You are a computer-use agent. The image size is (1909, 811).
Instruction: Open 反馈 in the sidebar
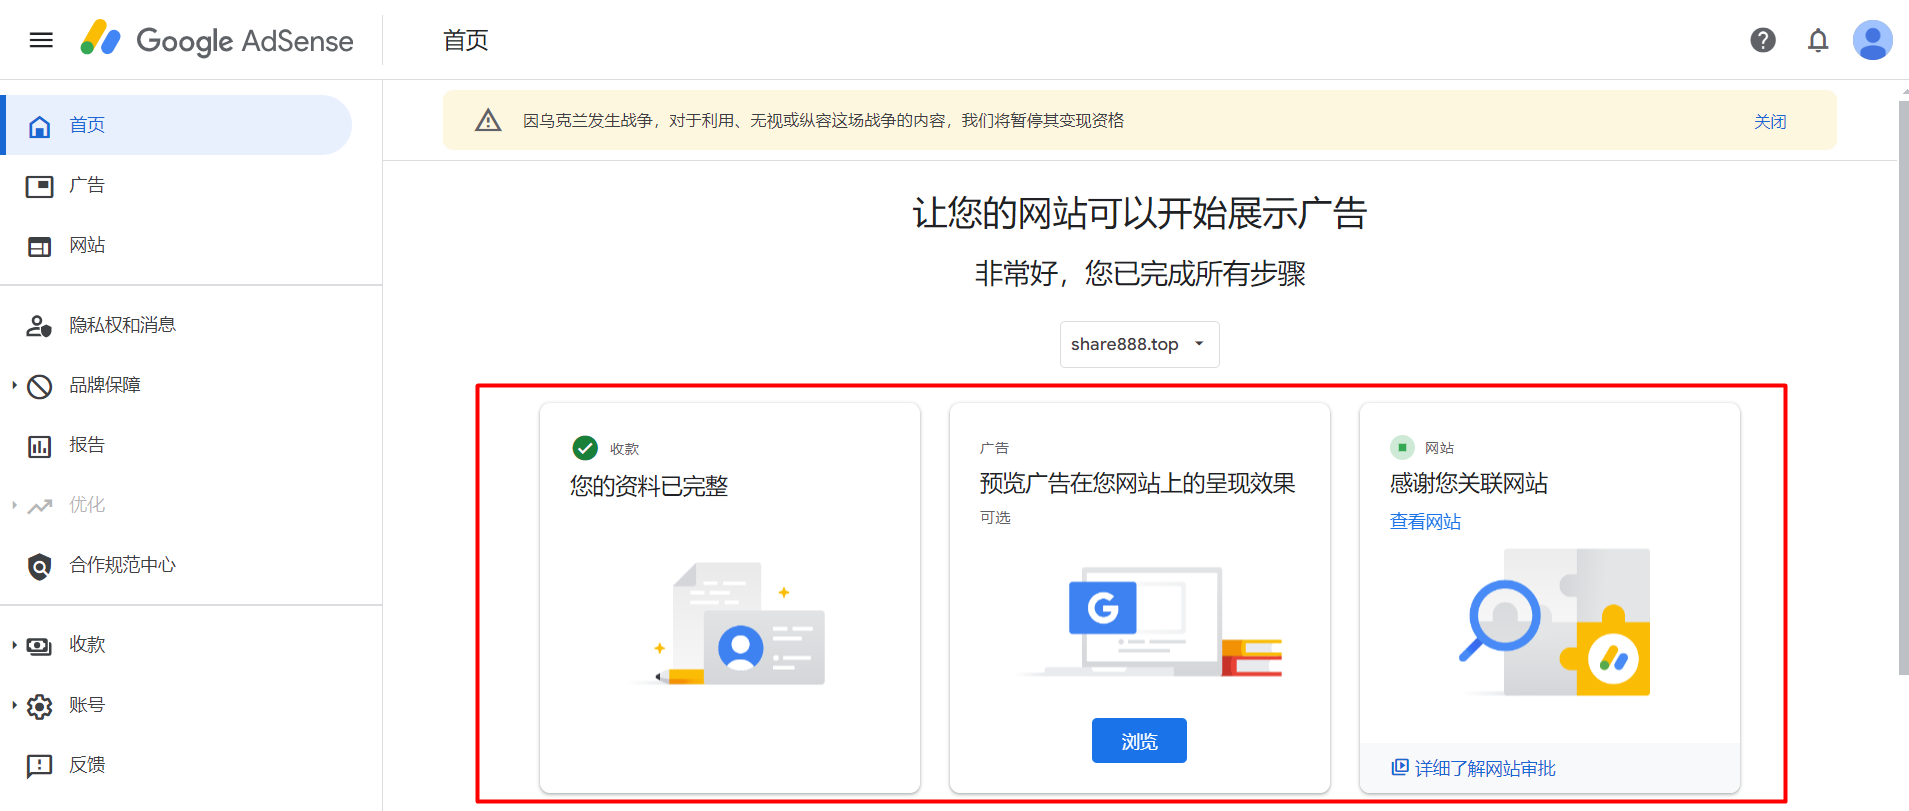click(x=178, y=765)
